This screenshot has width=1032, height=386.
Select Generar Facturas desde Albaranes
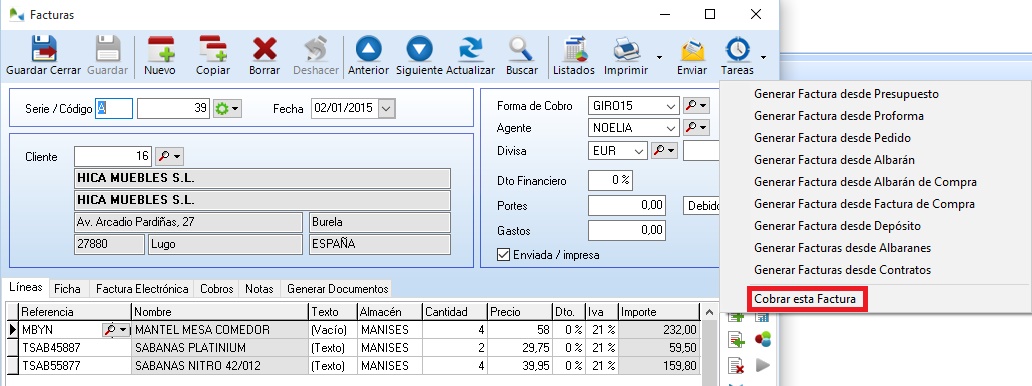pos(842,248)
